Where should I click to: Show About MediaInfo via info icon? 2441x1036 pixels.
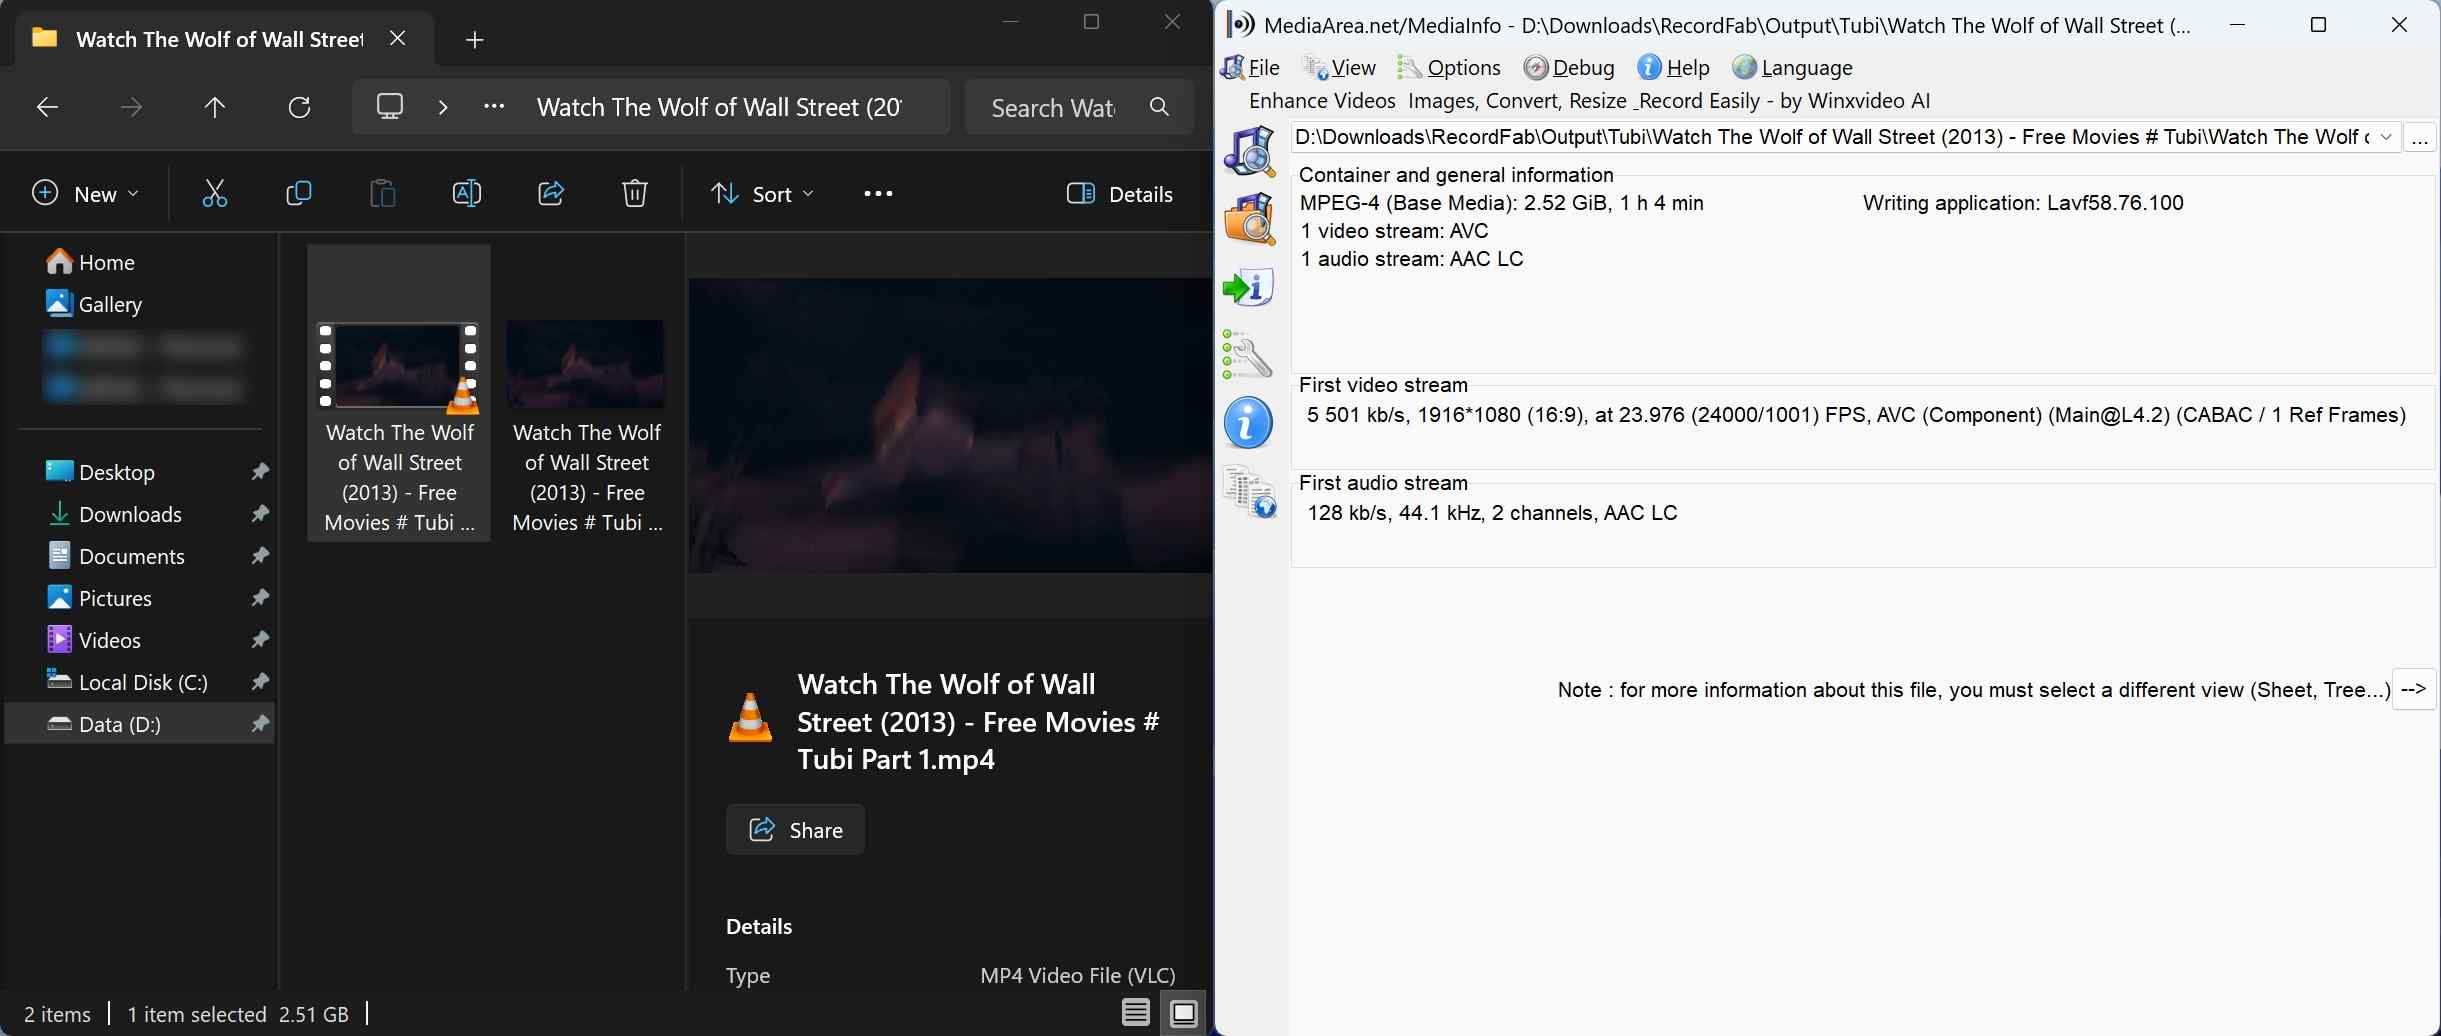pos(1247,423)
